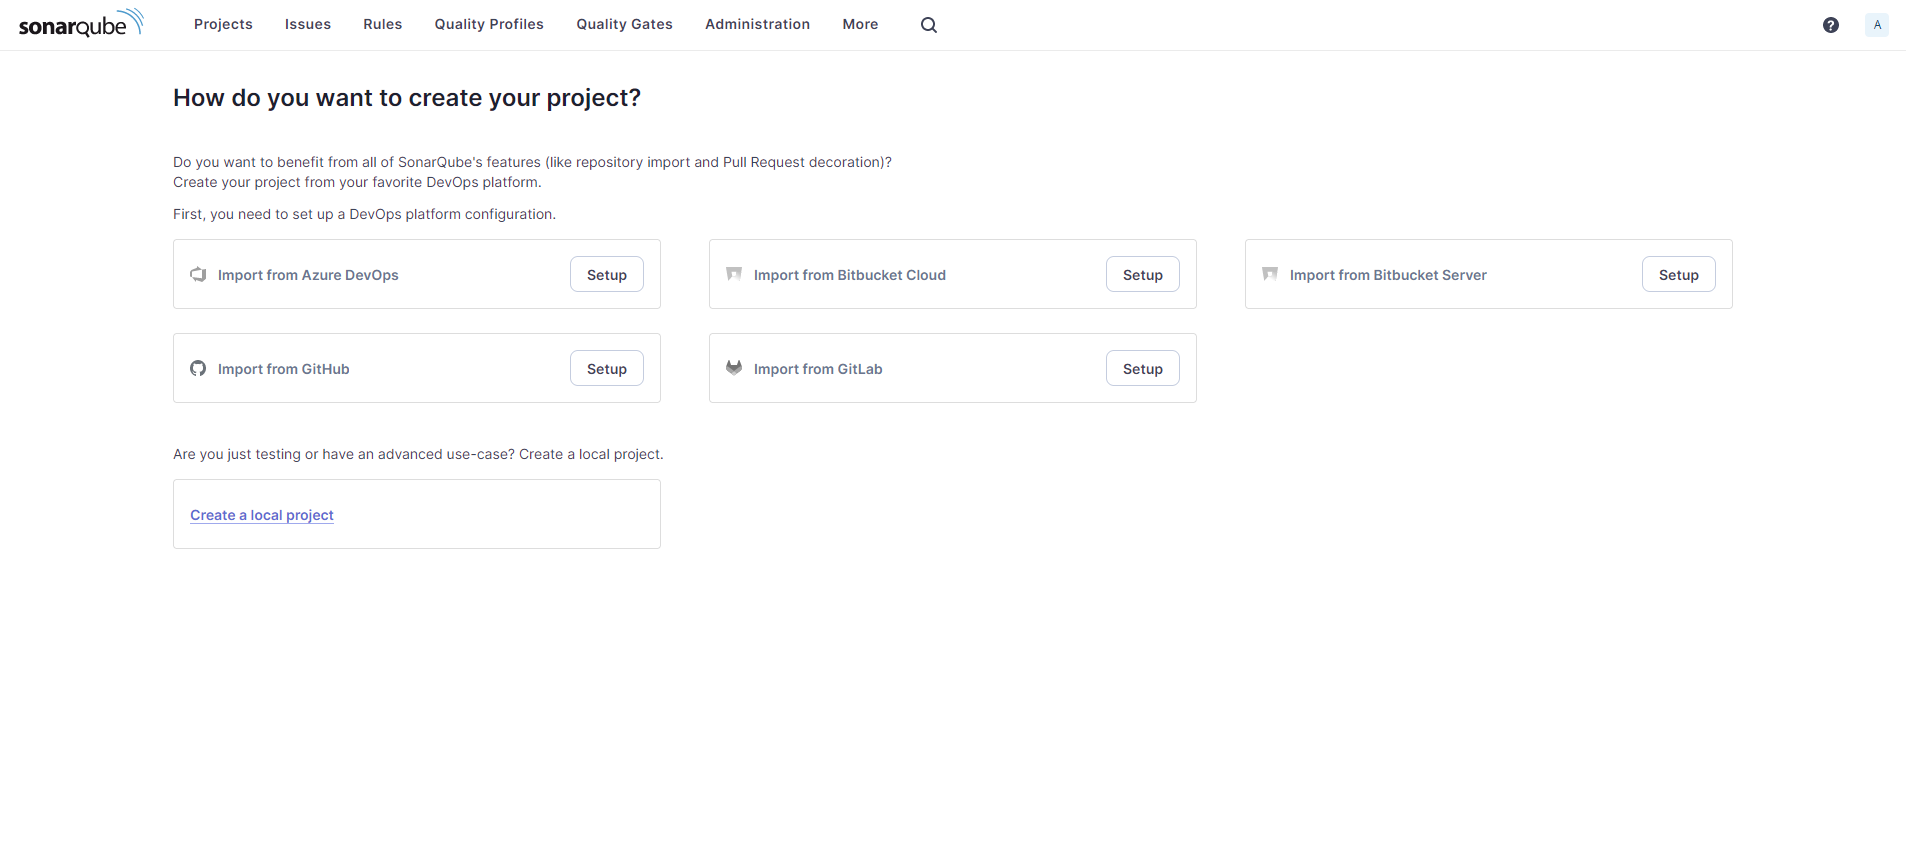Click the 'Create your project from your favorite DevOps platform.' line
This screenshot has height=851, width=1906.
point(357,182)
